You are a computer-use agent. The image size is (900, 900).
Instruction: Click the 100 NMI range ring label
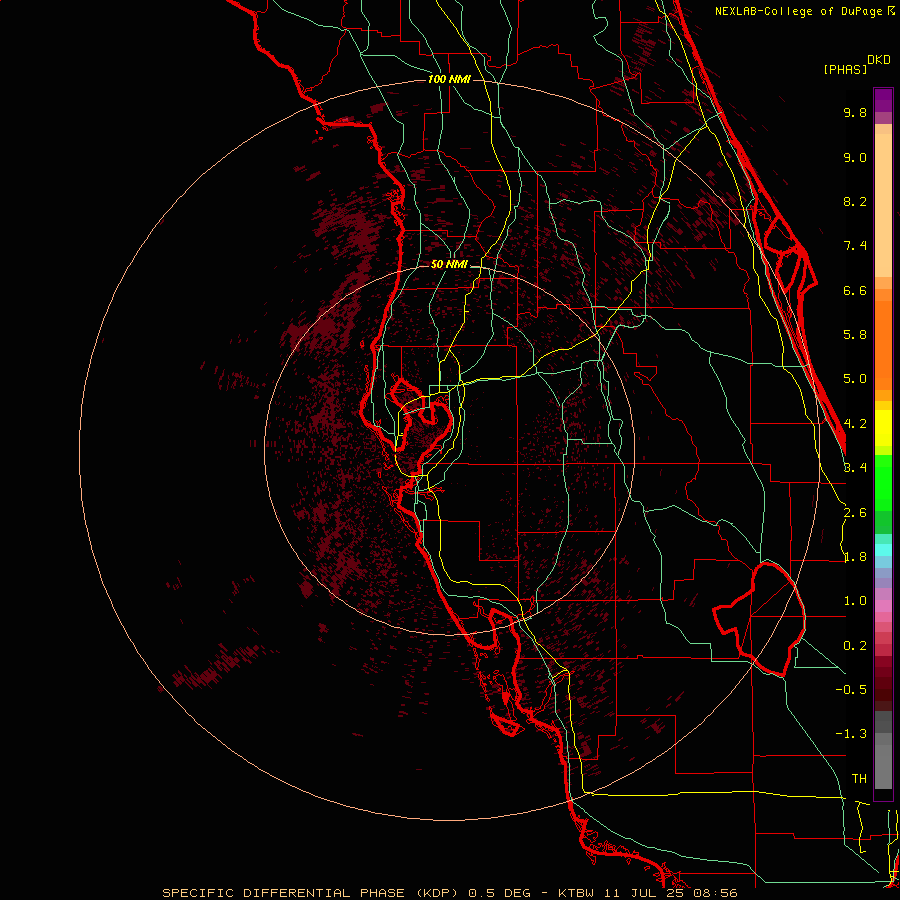pyautogui.click(x=449, y=79)
